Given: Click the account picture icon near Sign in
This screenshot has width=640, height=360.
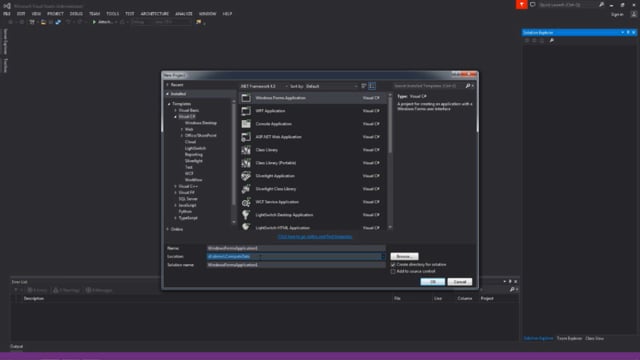Looking at the screenshot, I should coord(633,14).
